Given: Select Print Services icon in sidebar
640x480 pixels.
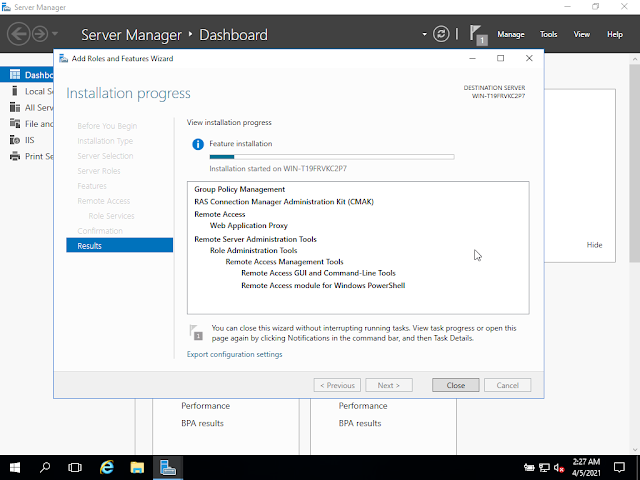Looking at the screenshot, I should (x=15, y=156).
